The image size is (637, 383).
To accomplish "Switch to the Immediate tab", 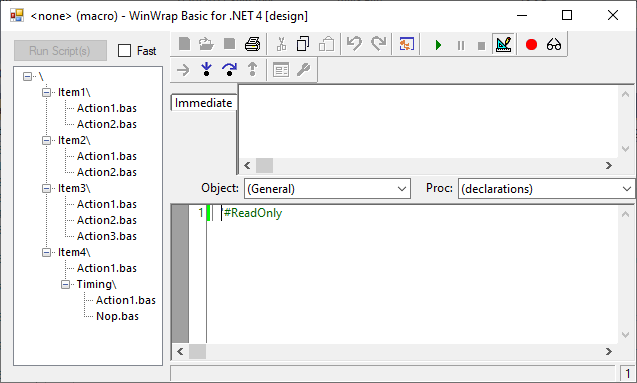I will pos(204,103).
